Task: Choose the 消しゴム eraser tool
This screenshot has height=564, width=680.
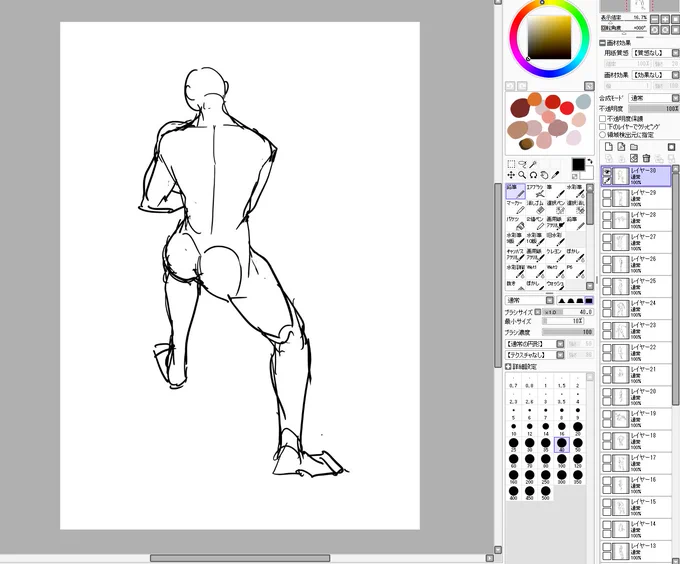Action: click(x=536, y=207)
